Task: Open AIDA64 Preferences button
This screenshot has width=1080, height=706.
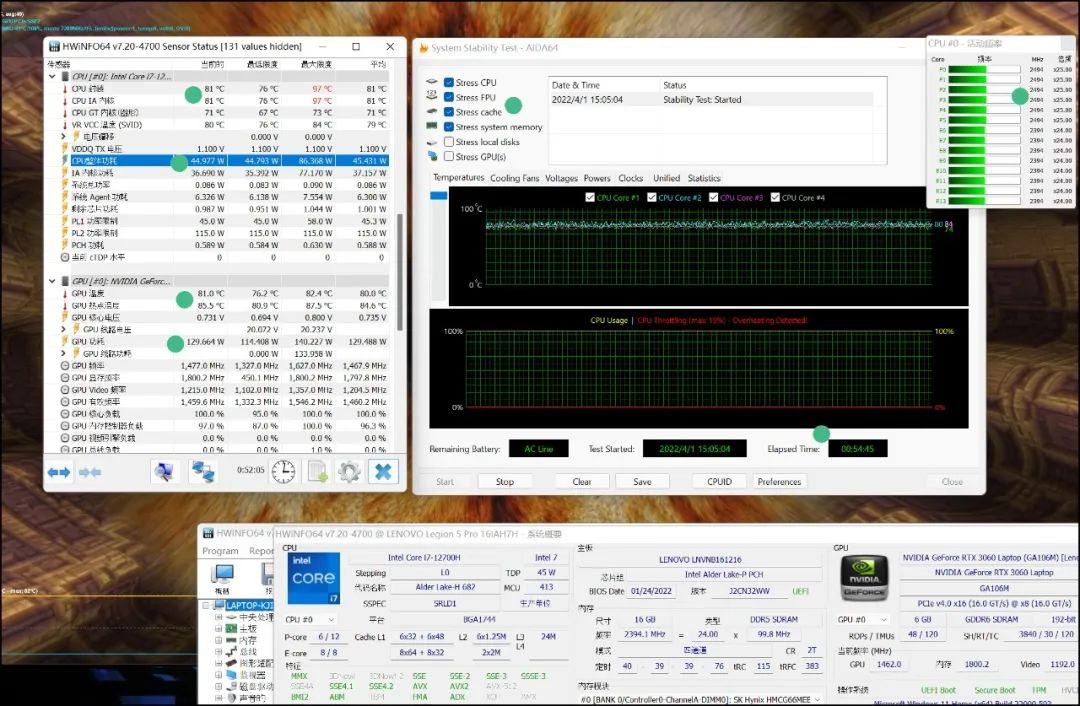Action: pyautogui.click(x=779, y=481)
